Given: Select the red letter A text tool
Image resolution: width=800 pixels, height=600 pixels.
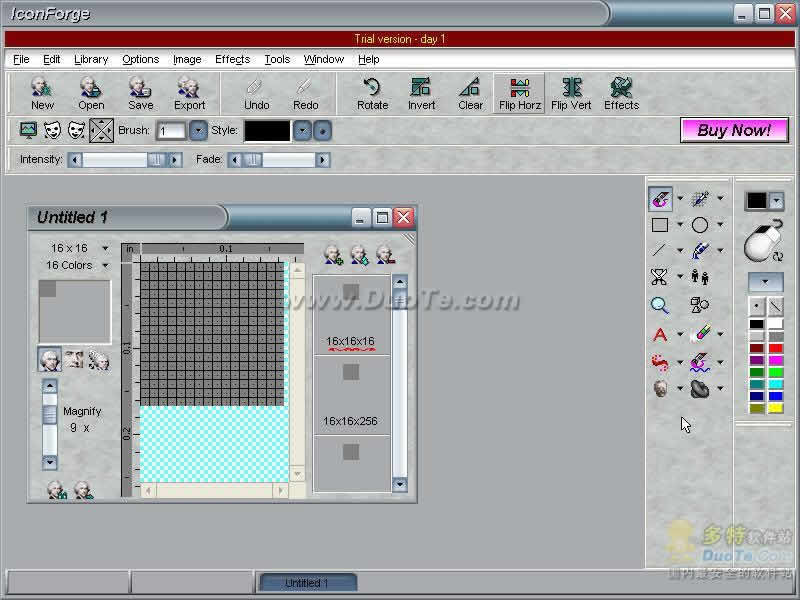Looking at the screenshot, I should (x=660, y=334).
